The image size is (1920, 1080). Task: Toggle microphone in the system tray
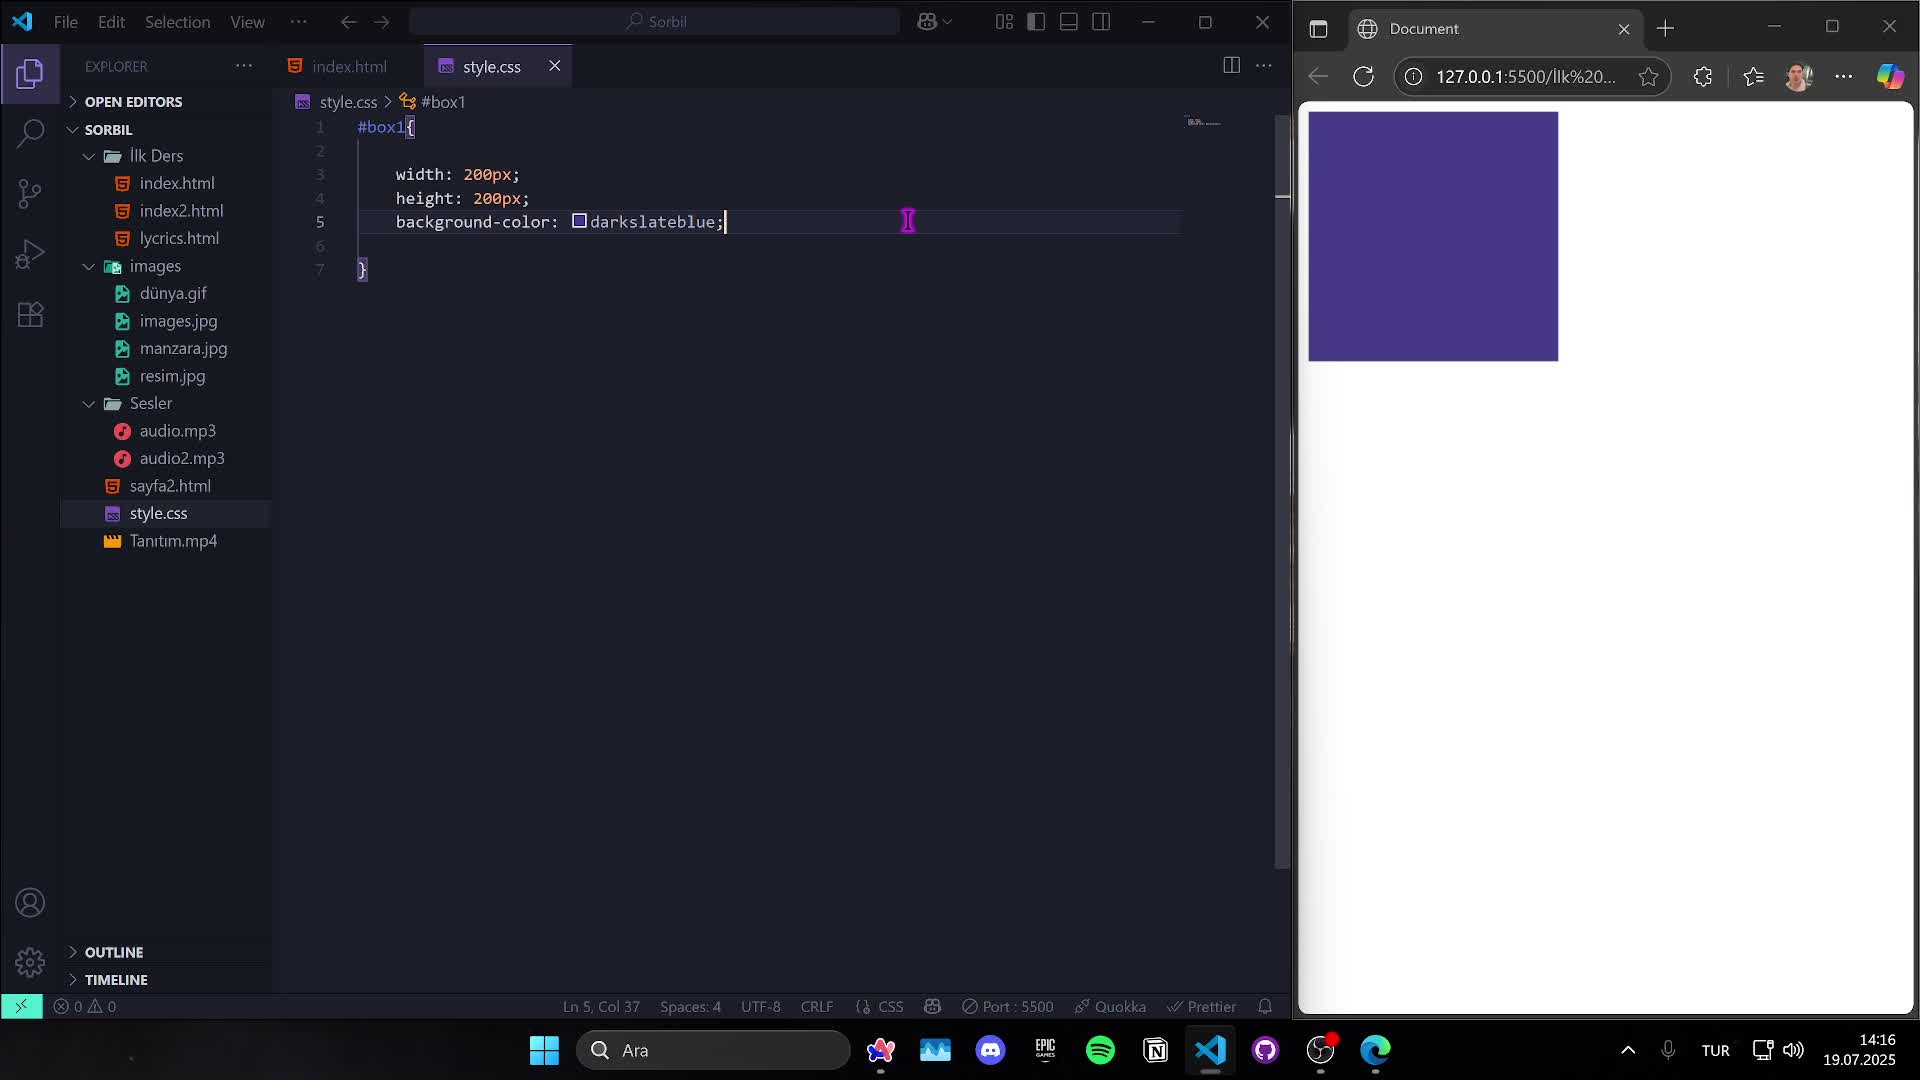[x=1668, y=1050]
